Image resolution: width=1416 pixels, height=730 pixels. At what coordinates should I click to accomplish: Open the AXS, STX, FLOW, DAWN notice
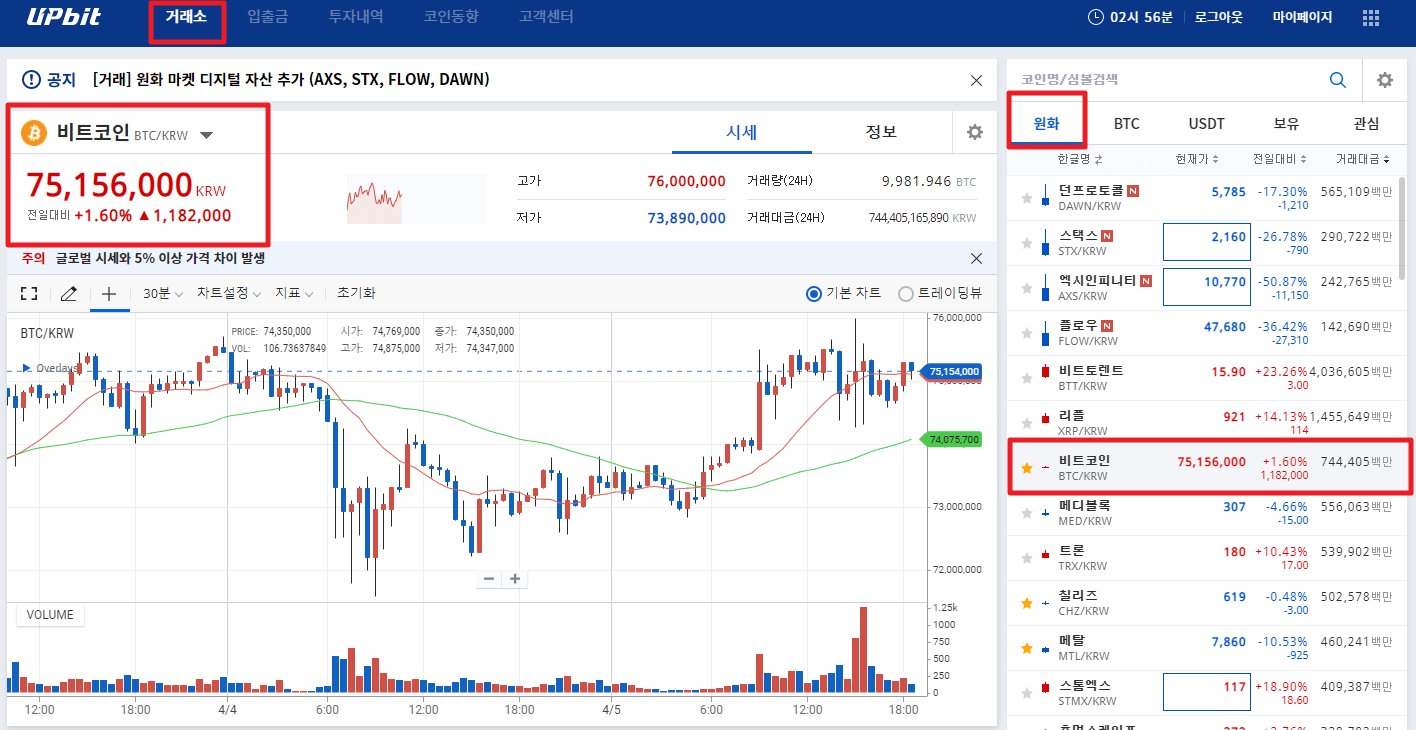[x=291, y=79]
